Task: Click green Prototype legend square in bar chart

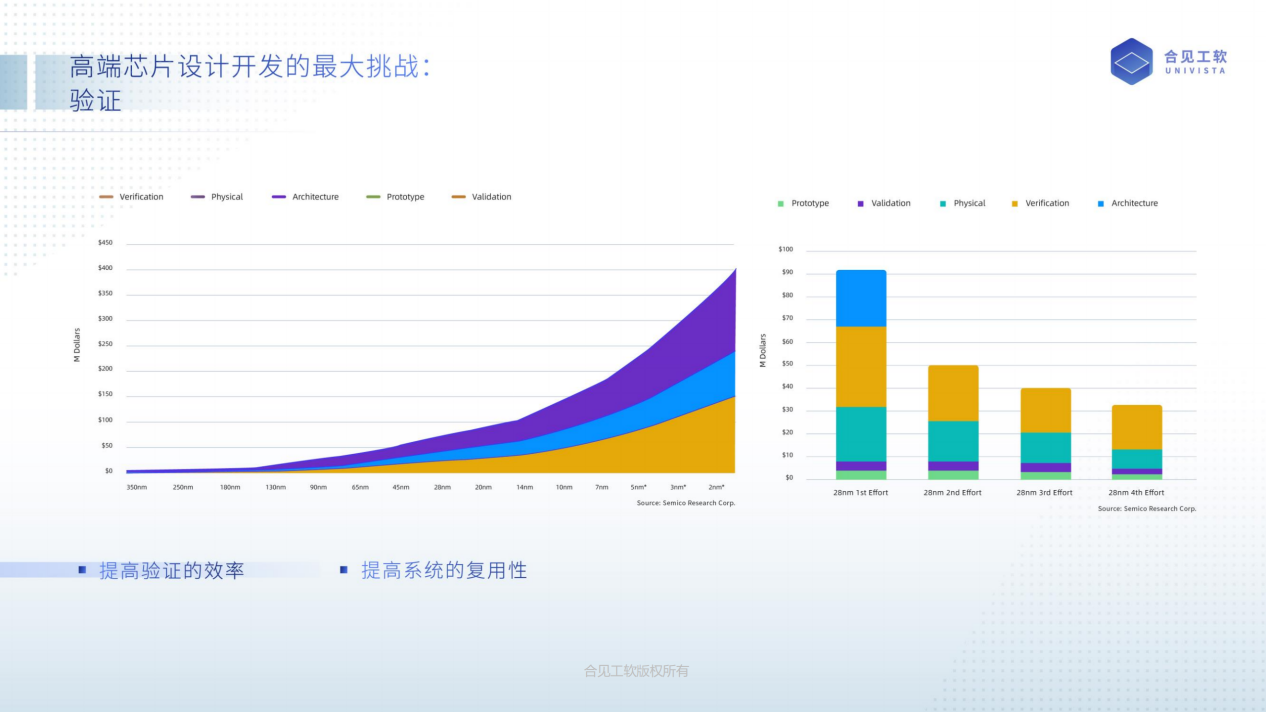Action: [x=781, y=204]
